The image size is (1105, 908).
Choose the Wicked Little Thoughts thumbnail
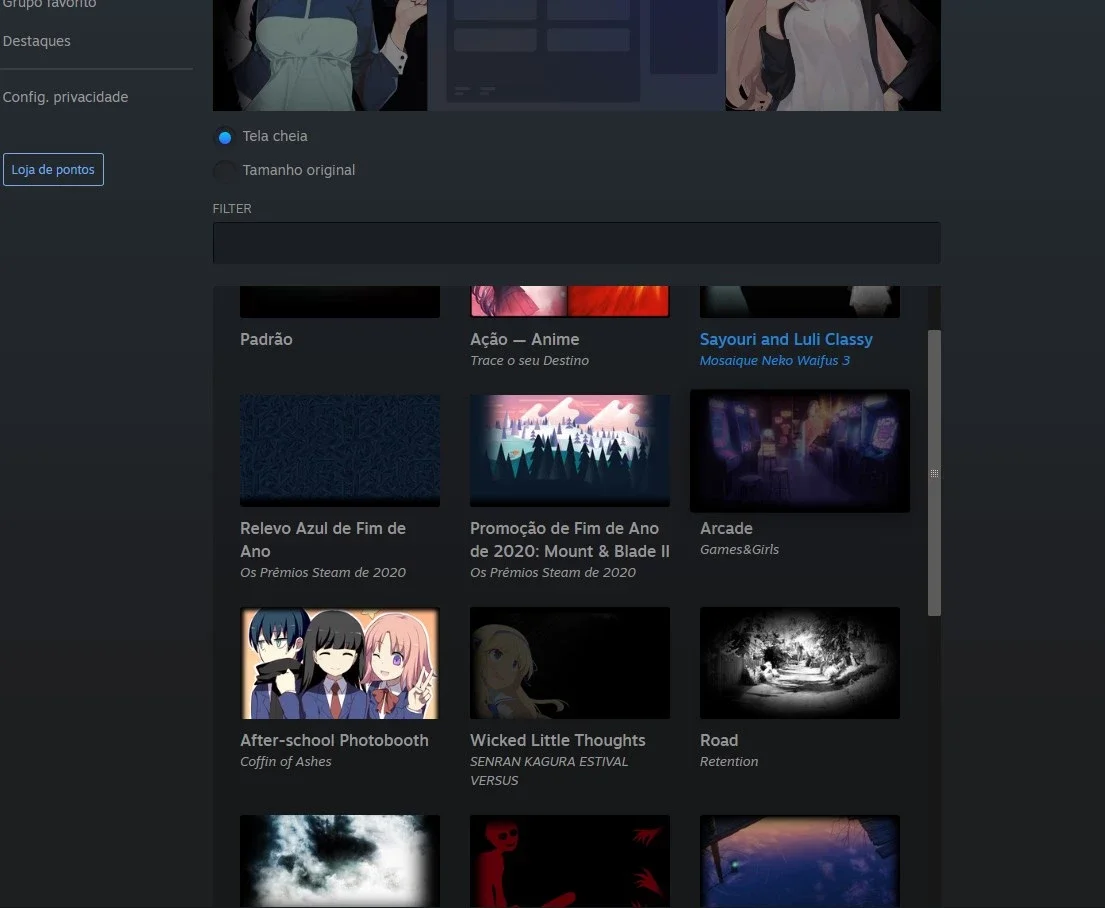click(x=570, y=663)
